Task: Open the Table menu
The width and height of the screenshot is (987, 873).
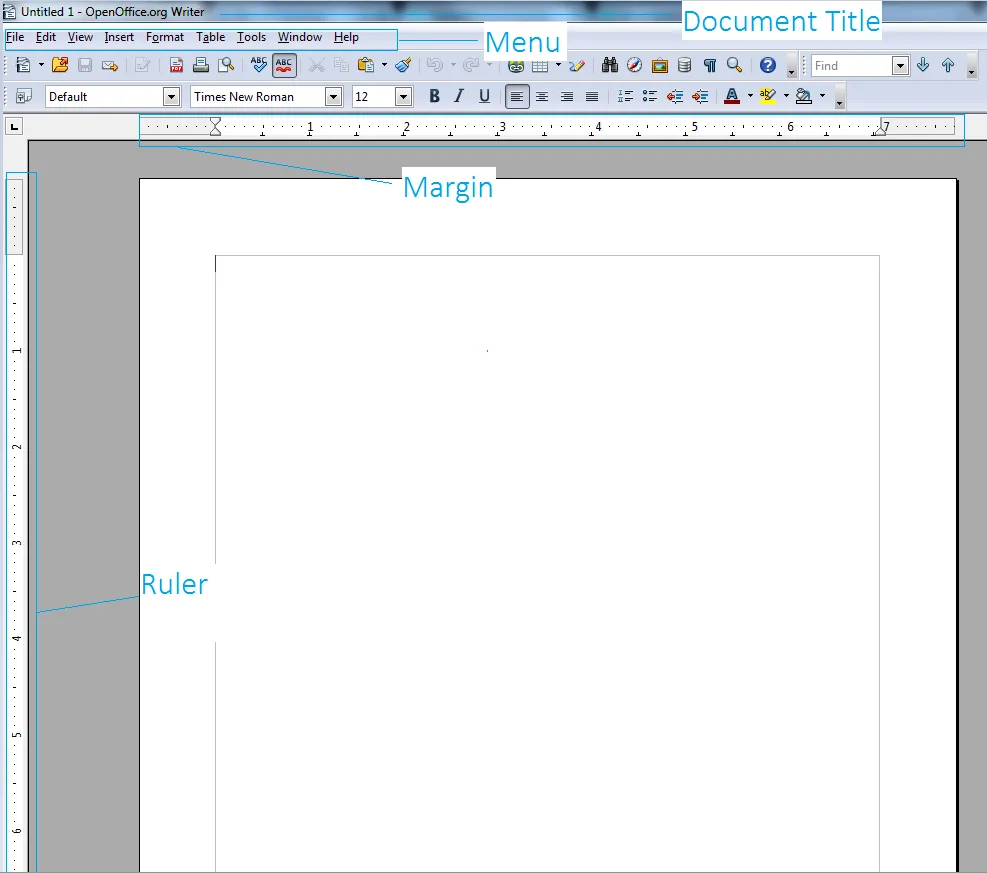Action: (210, 37)
